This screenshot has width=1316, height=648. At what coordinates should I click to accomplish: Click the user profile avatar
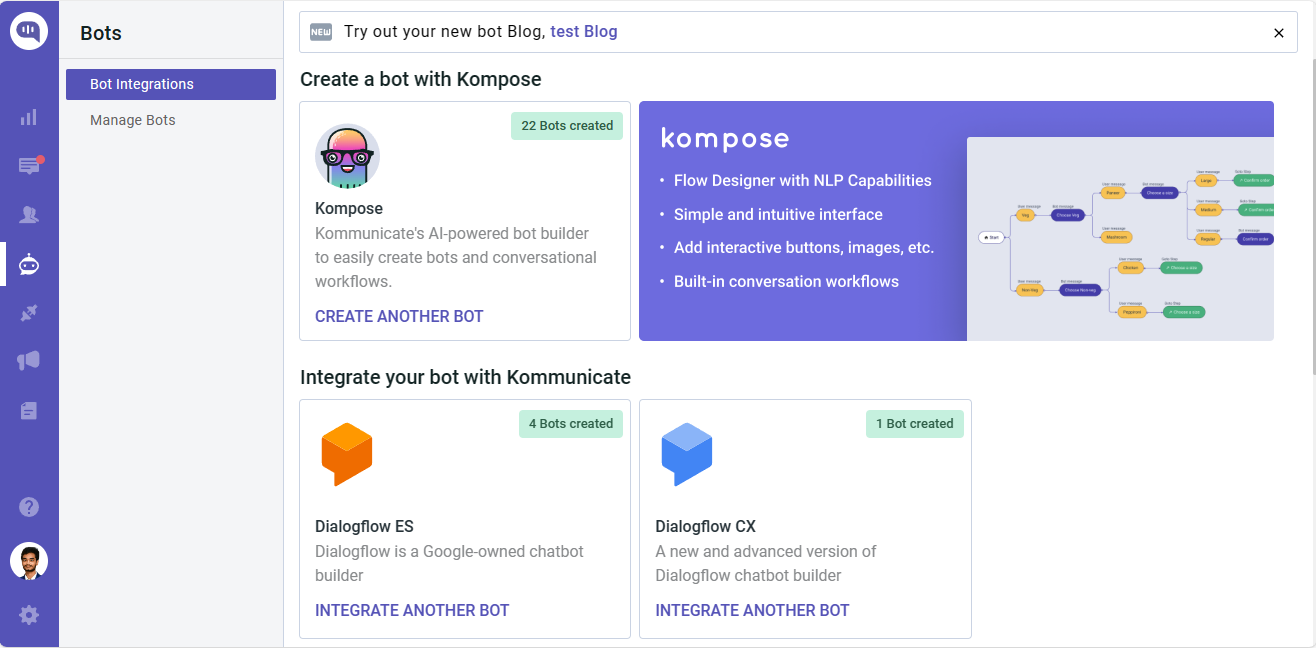point(29,561)
